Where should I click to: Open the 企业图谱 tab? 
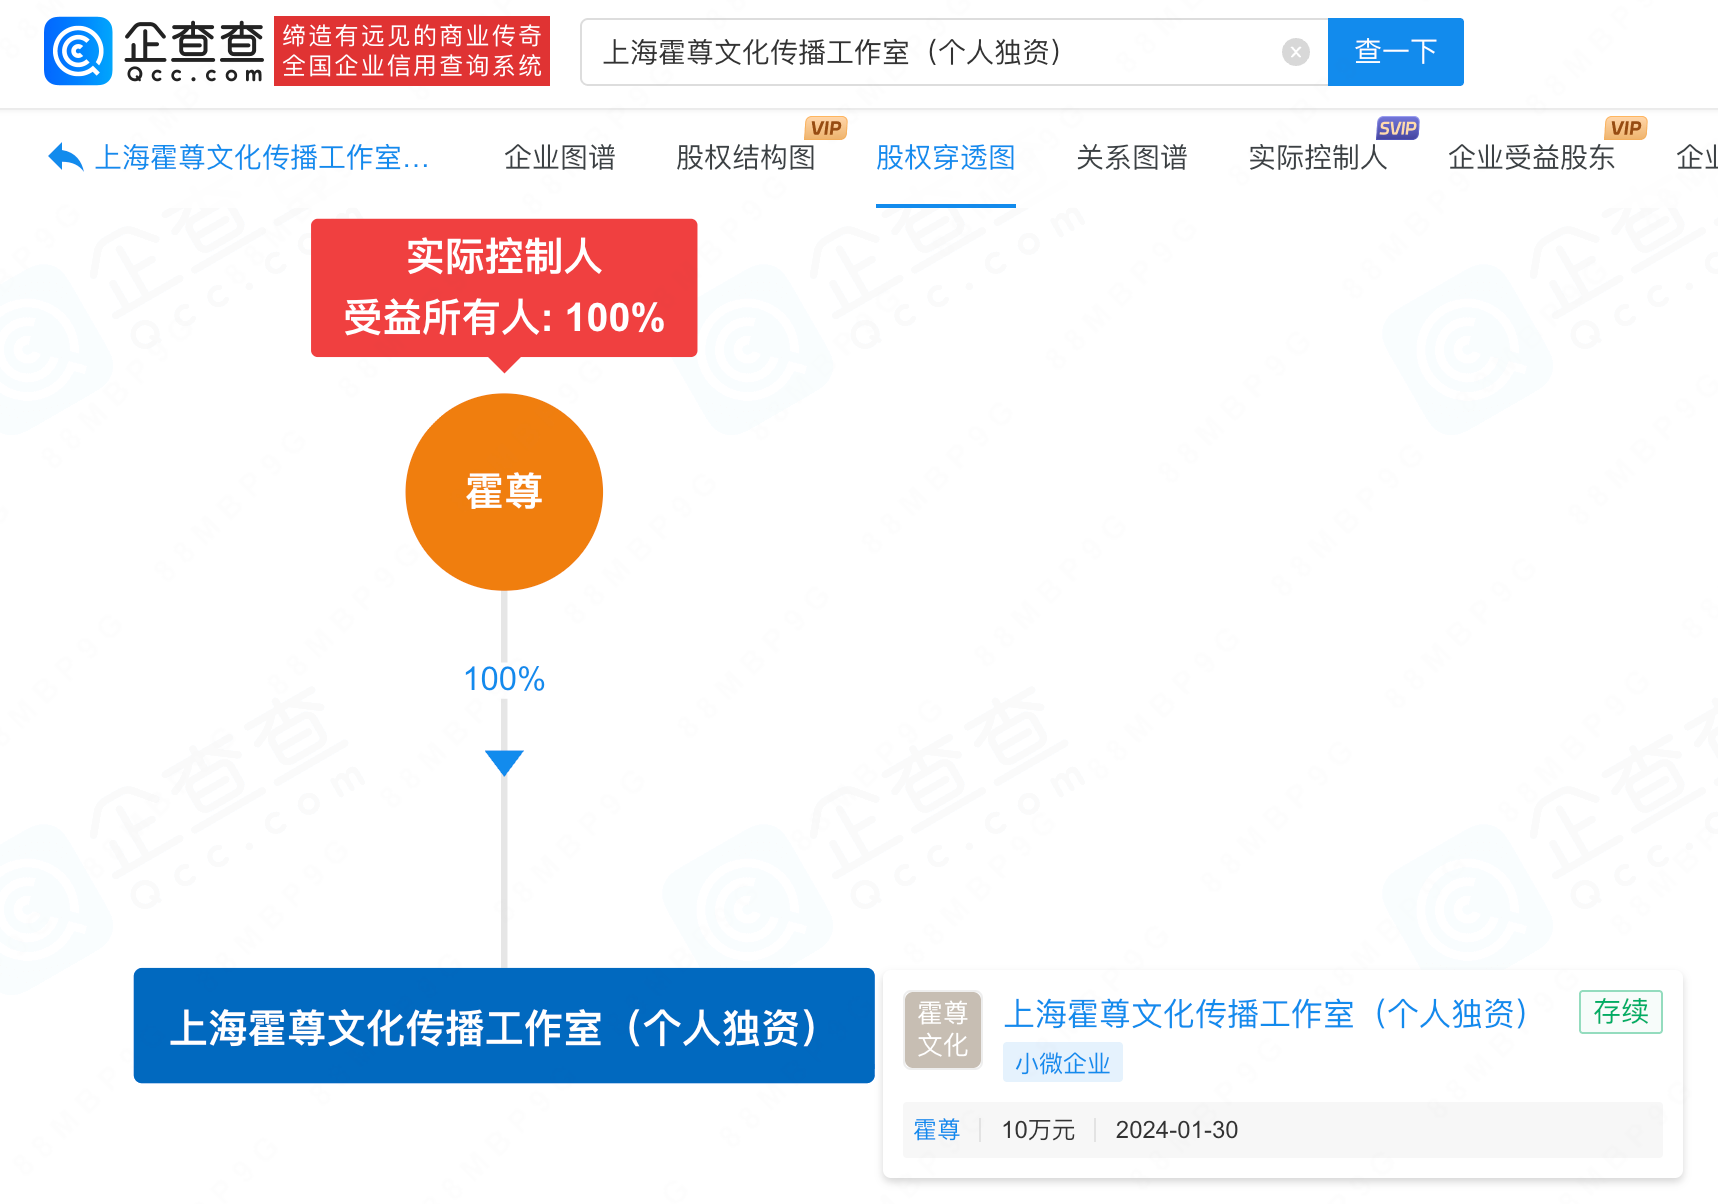[x=559, y=158]
